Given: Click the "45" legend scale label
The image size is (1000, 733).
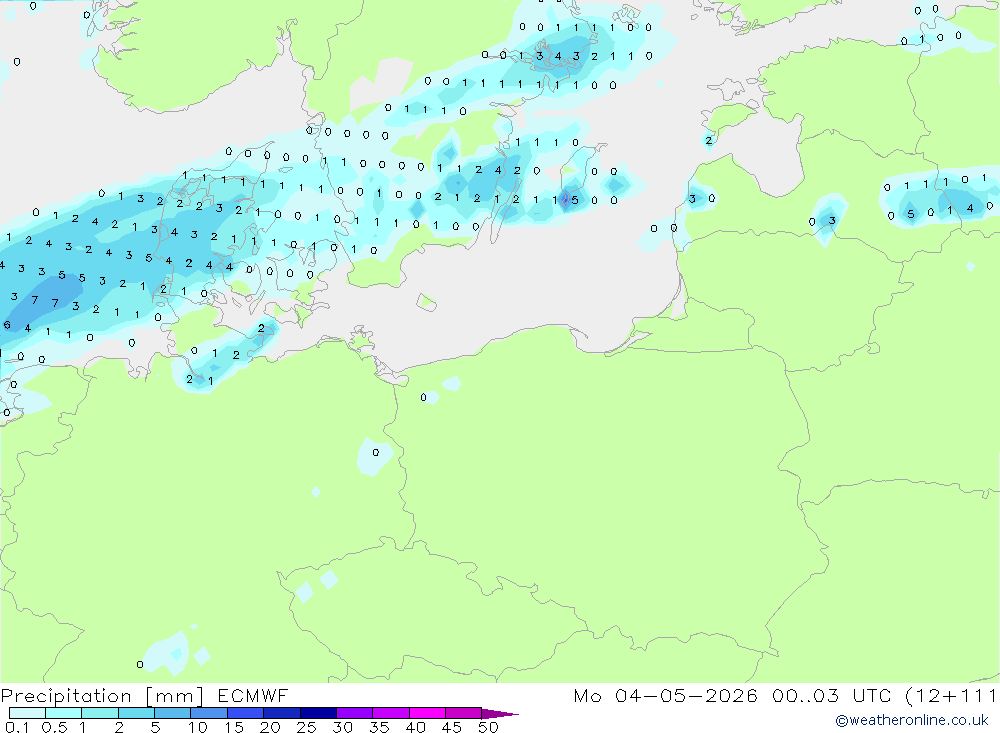Looking at the screenshot, I should coord(452,727).
